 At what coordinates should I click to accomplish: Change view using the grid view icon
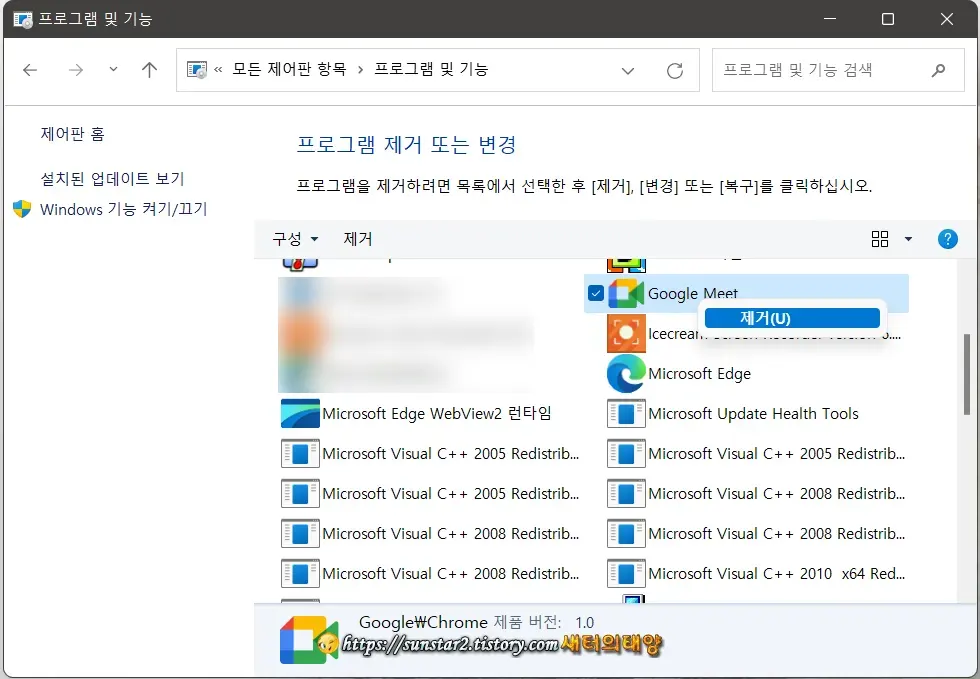880,239
